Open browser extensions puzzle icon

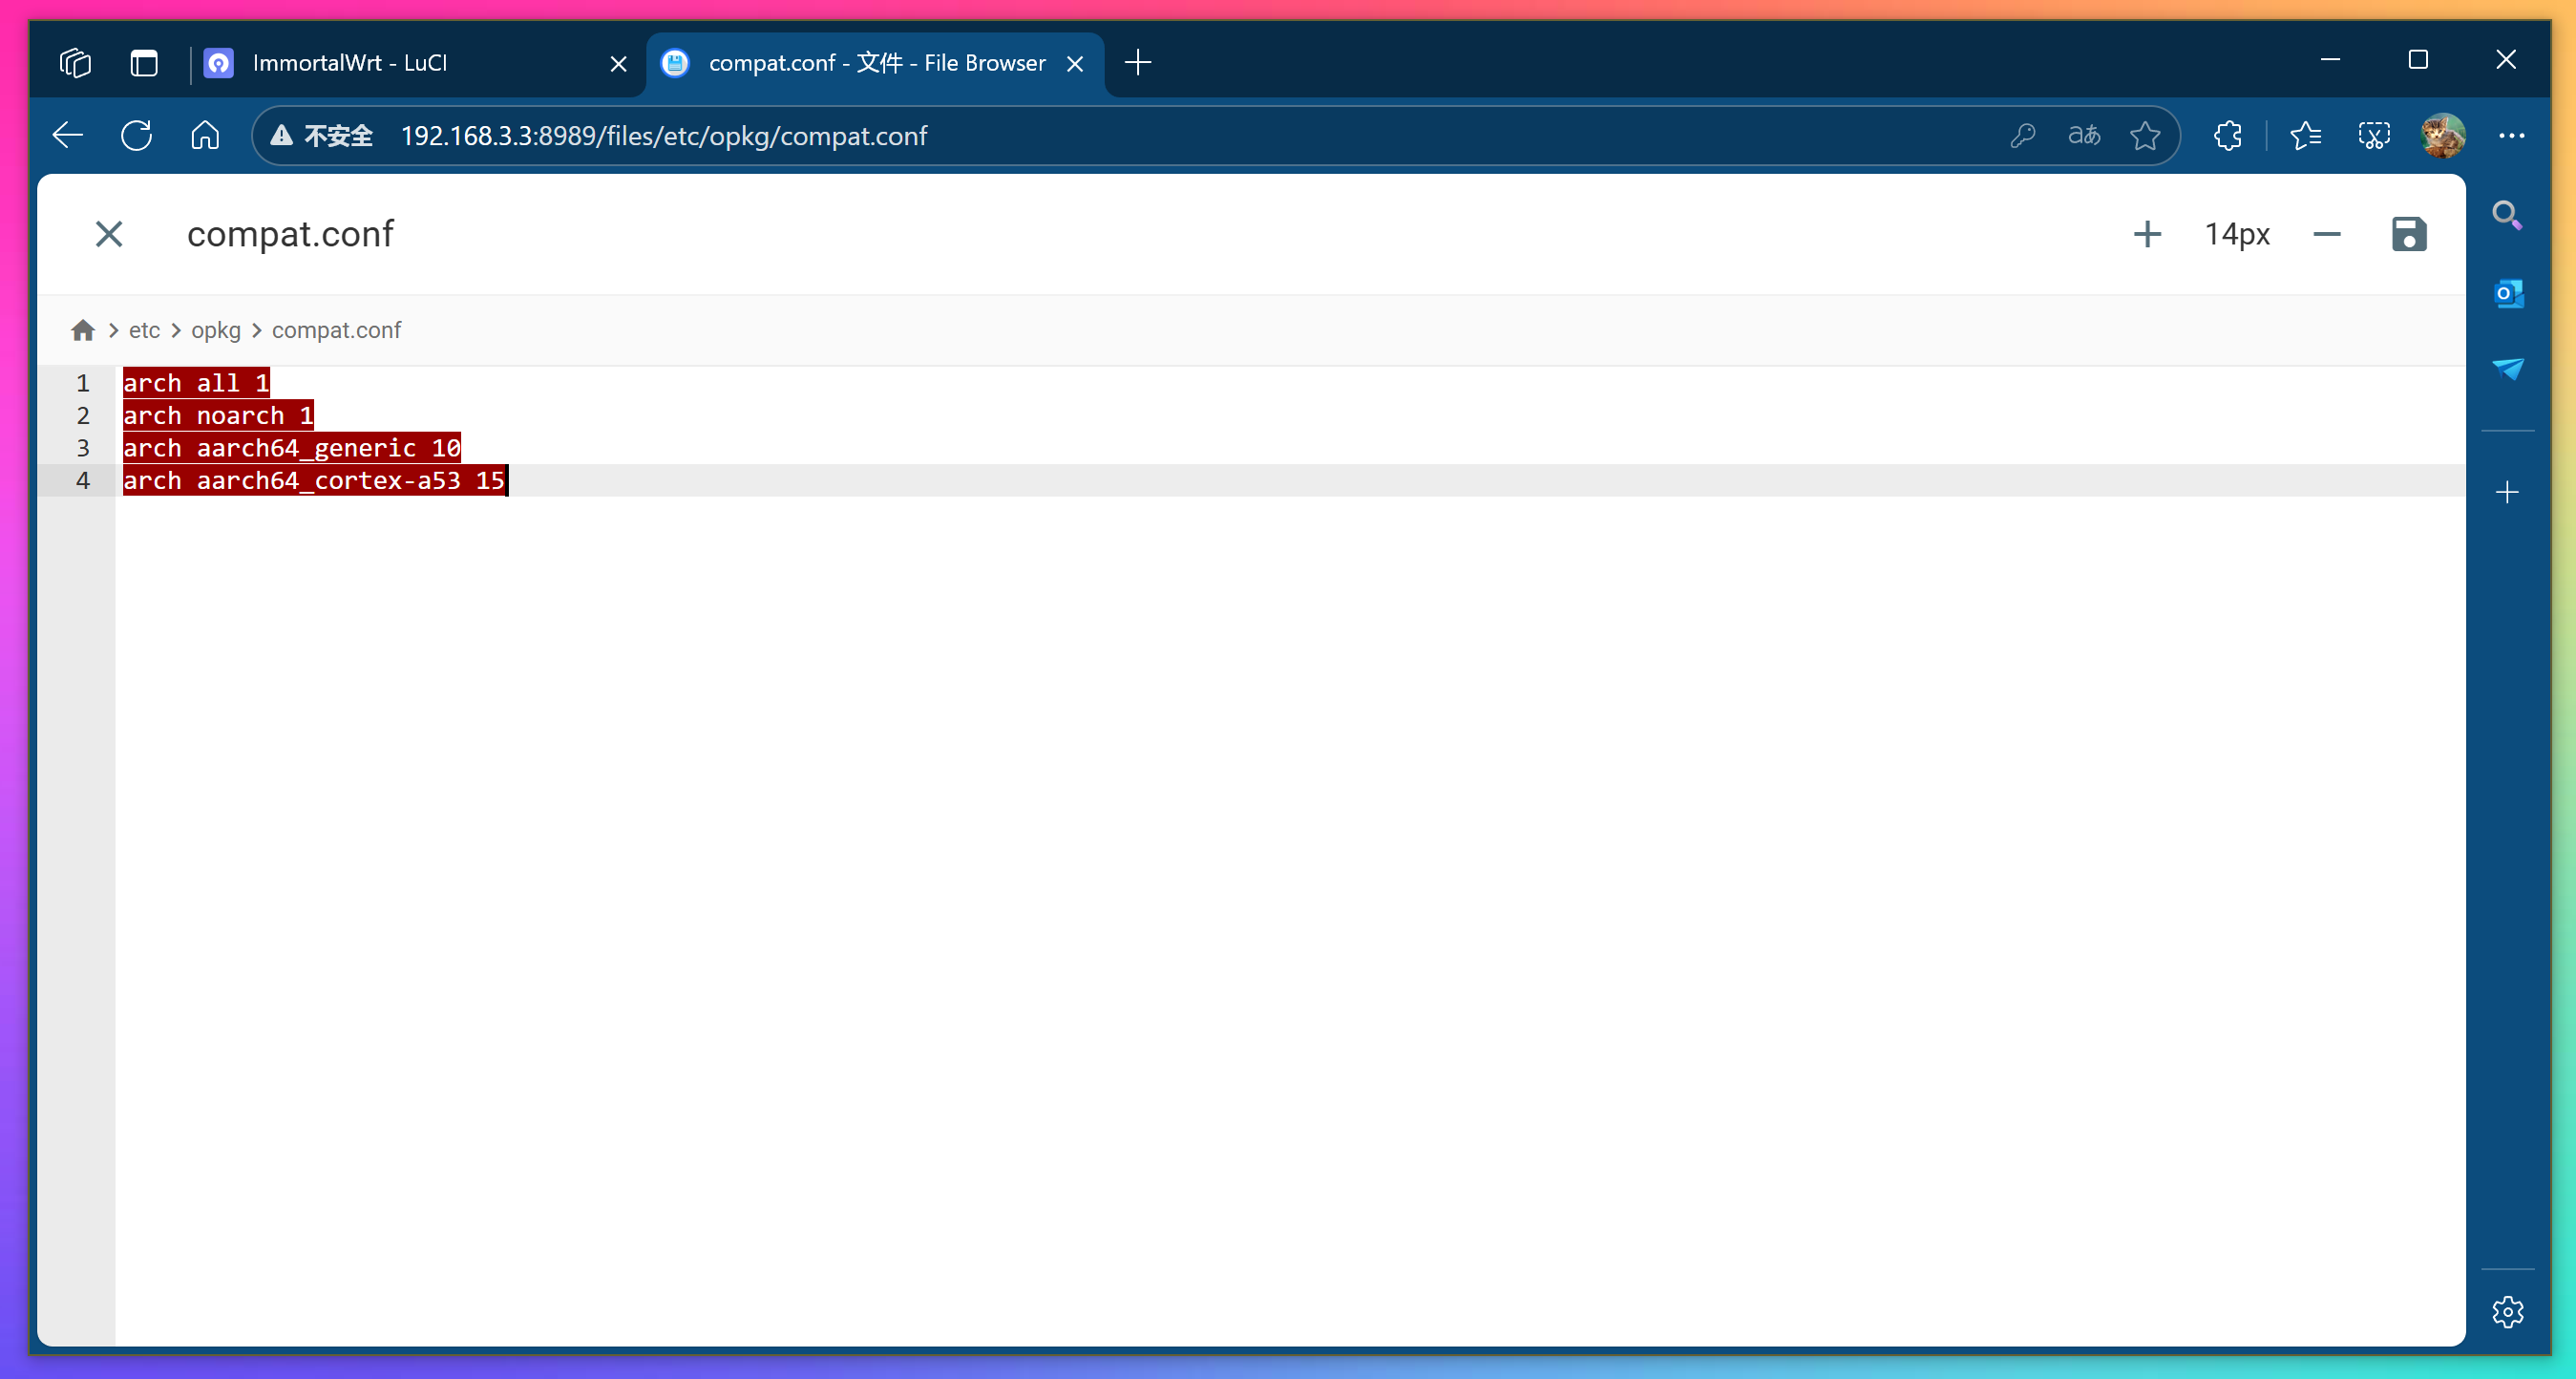2228,136
